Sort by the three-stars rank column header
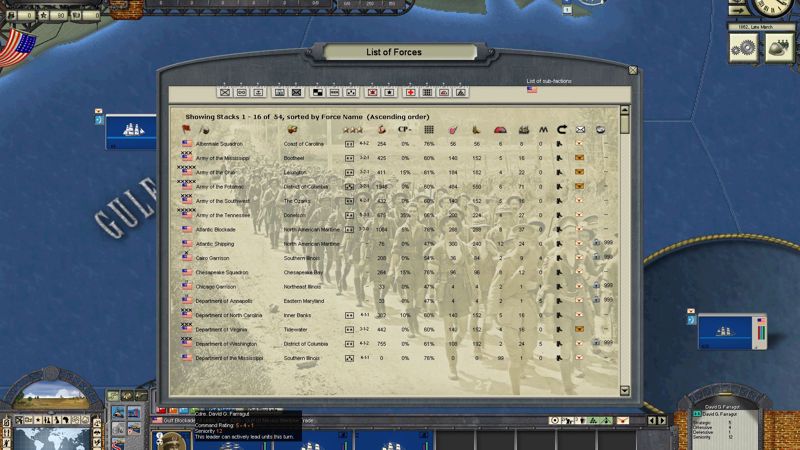Viewport: 800px width, 450px height. 353,130
